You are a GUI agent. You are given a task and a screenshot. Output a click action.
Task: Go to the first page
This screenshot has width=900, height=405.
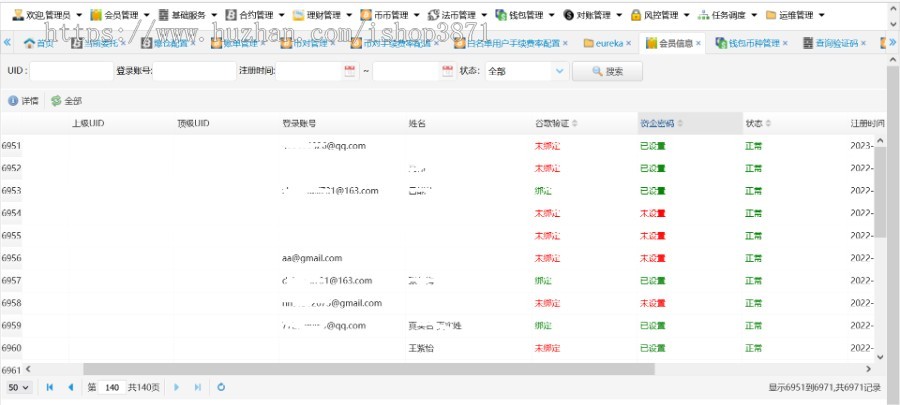pyautogui.click(x=49, y=387)
